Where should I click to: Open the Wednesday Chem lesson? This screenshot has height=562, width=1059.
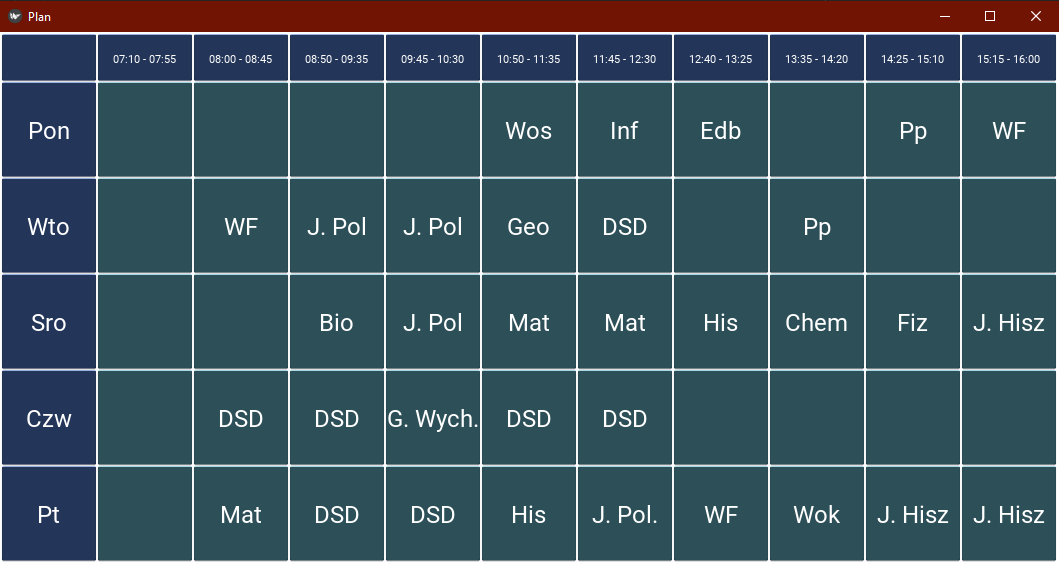point(817,322)
